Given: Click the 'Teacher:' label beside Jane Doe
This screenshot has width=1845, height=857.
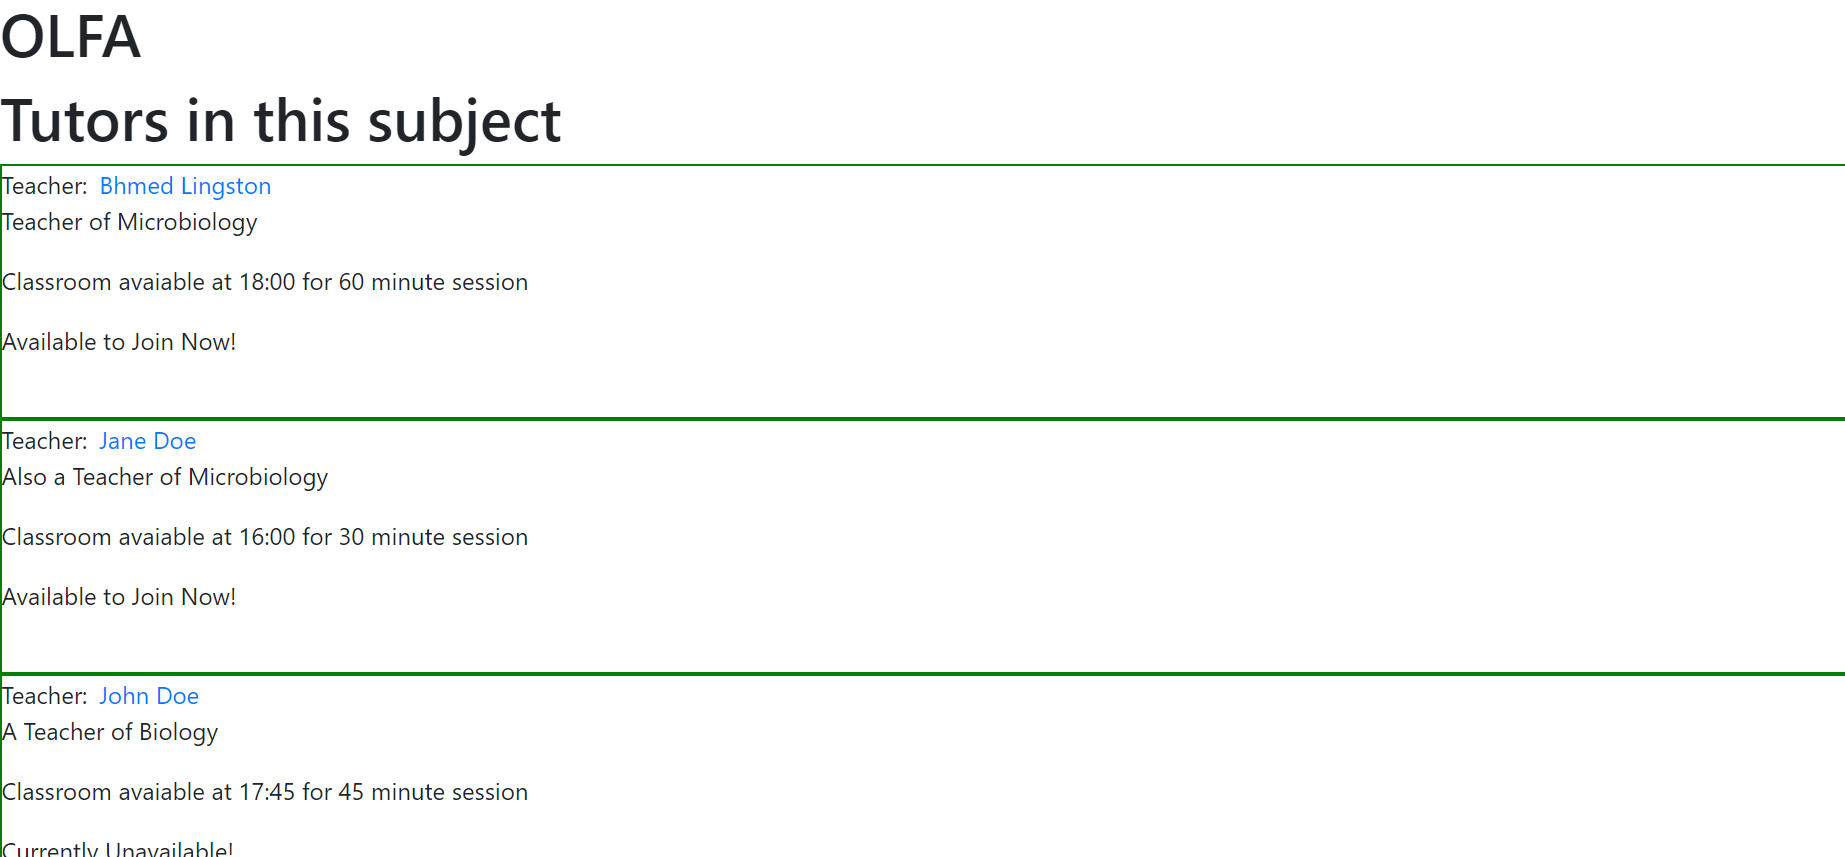Looking at the screenshot, I should coord(45,441).
